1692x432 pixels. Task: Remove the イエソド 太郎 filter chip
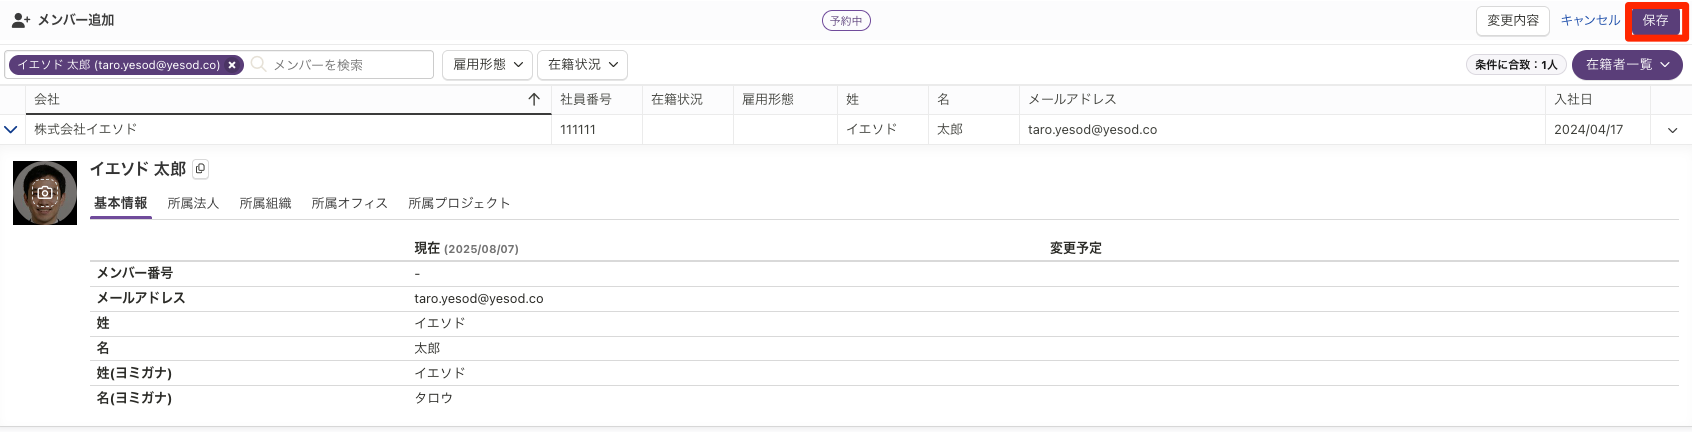click(232, 65)
